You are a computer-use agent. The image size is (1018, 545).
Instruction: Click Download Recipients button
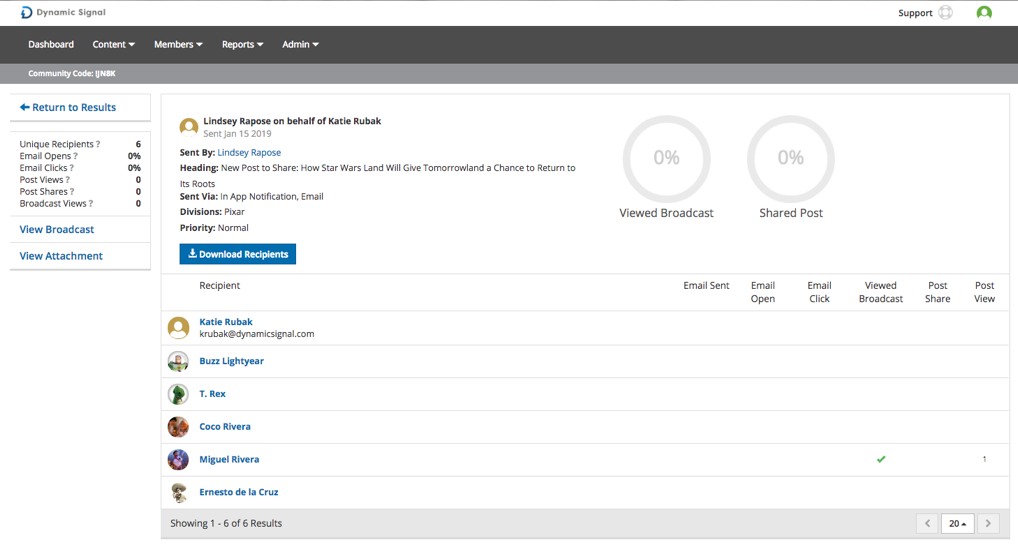tap(238, 254)
